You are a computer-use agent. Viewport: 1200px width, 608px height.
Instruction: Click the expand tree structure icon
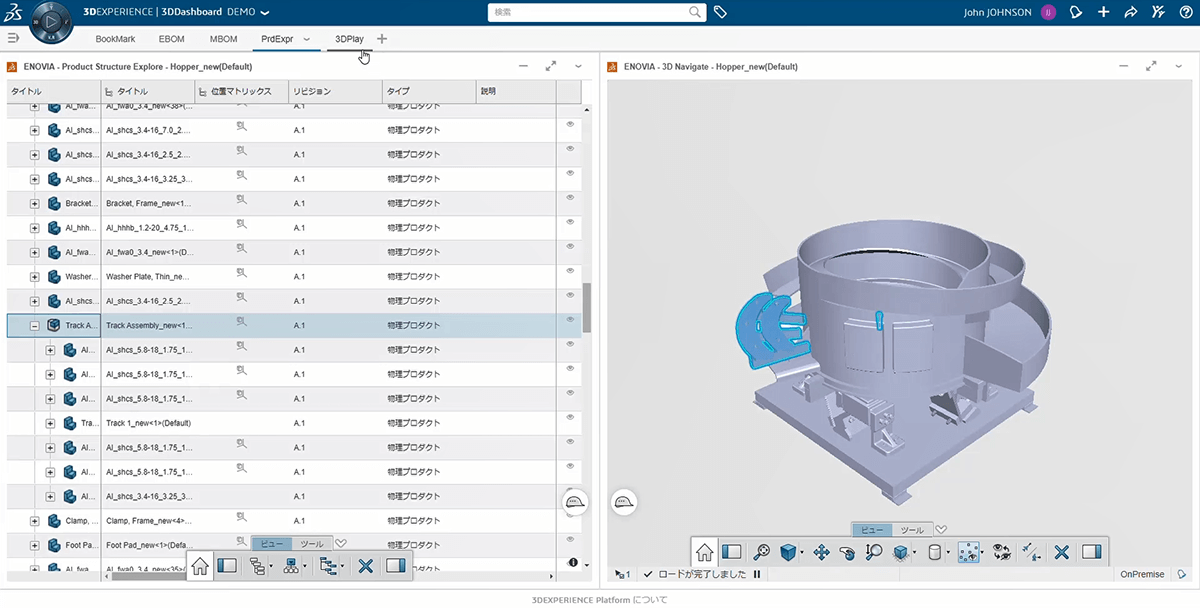257,566
